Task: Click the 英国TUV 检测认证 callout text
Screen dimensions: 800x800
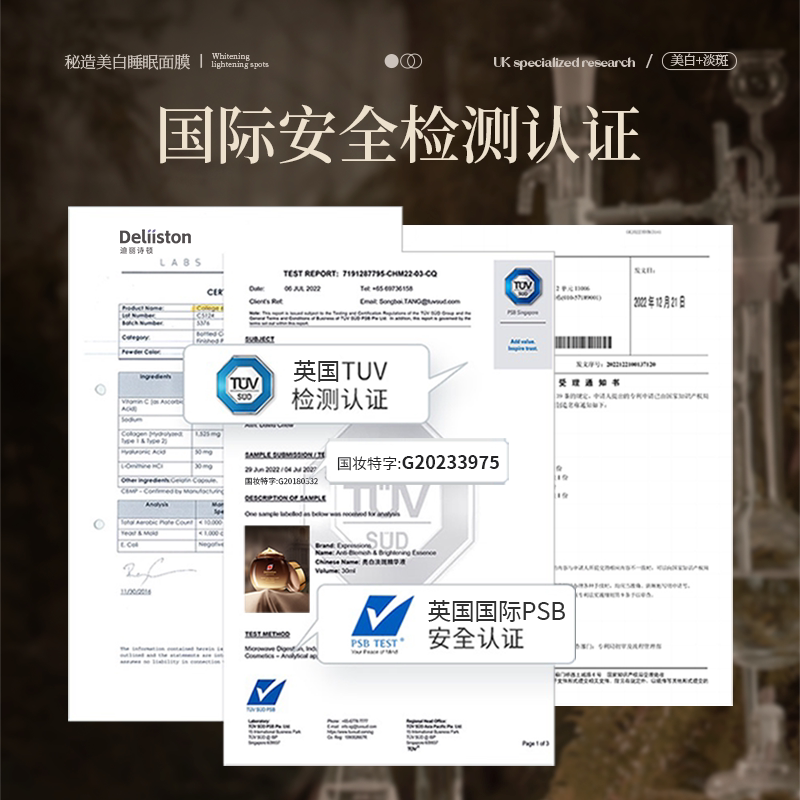Action: point(339,385)
